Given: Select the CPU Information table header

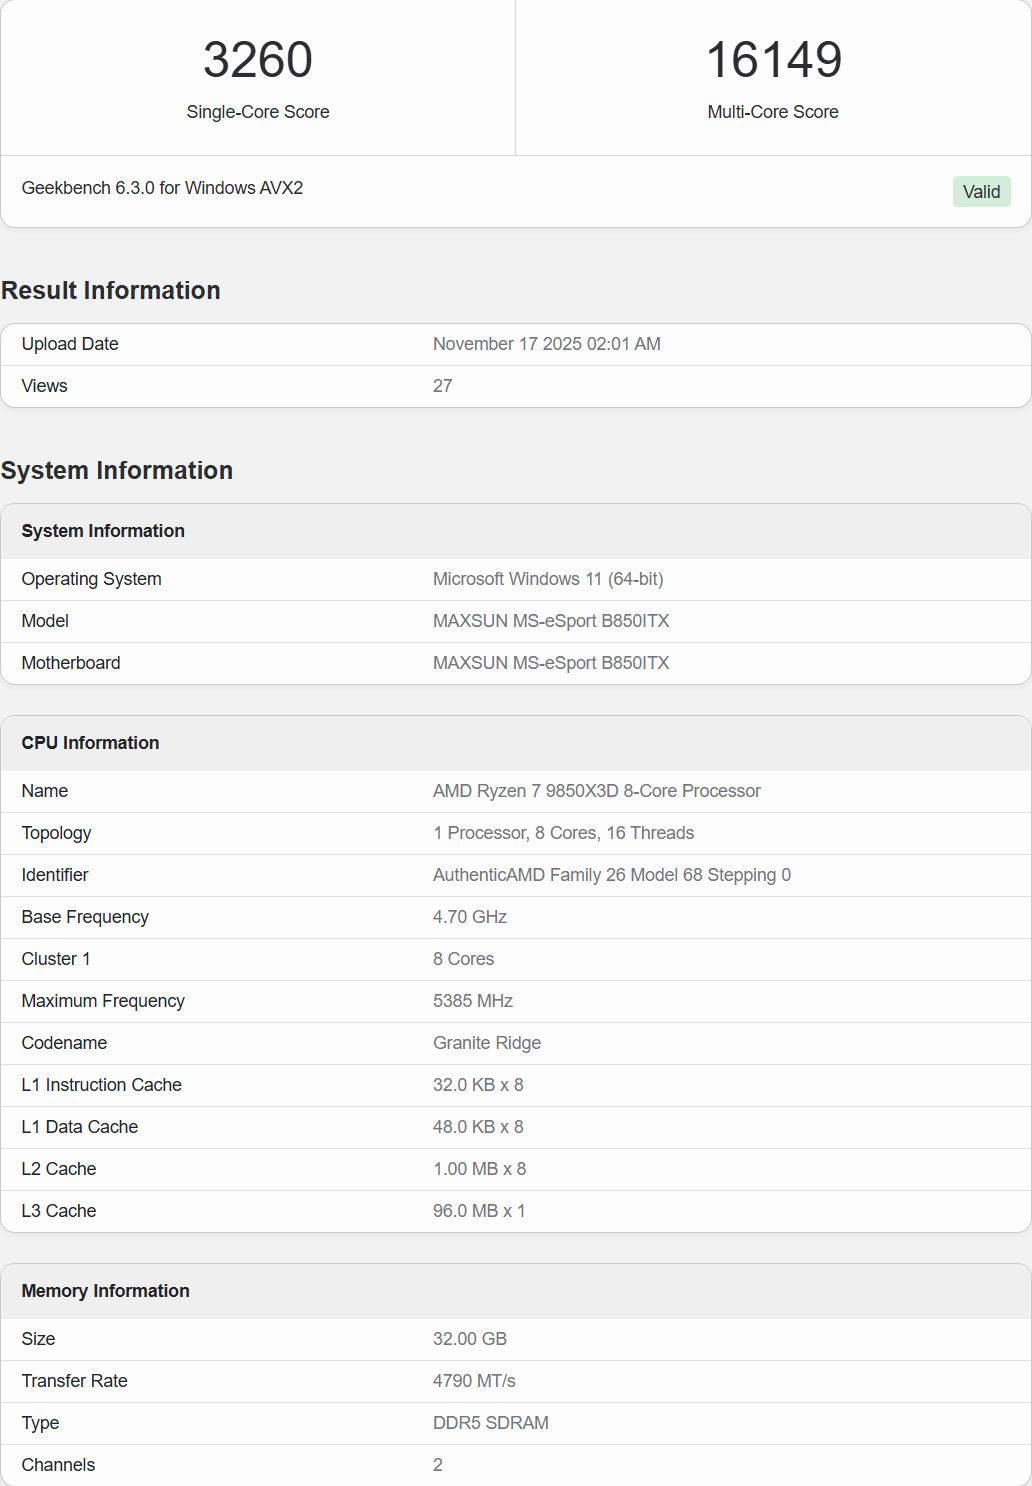Looking at the screenshot, I should pos(90,743).
